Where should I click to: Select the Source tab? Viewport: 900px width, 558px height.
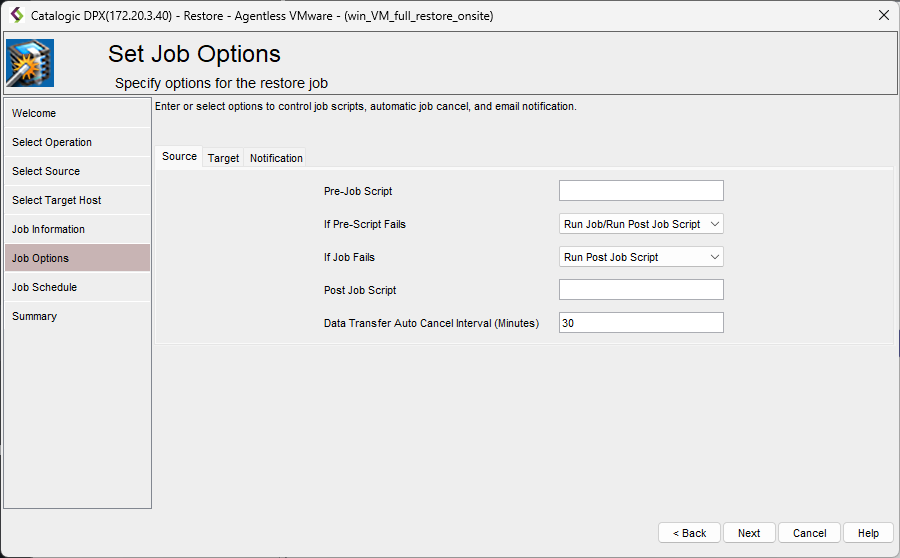pos(180,157)
